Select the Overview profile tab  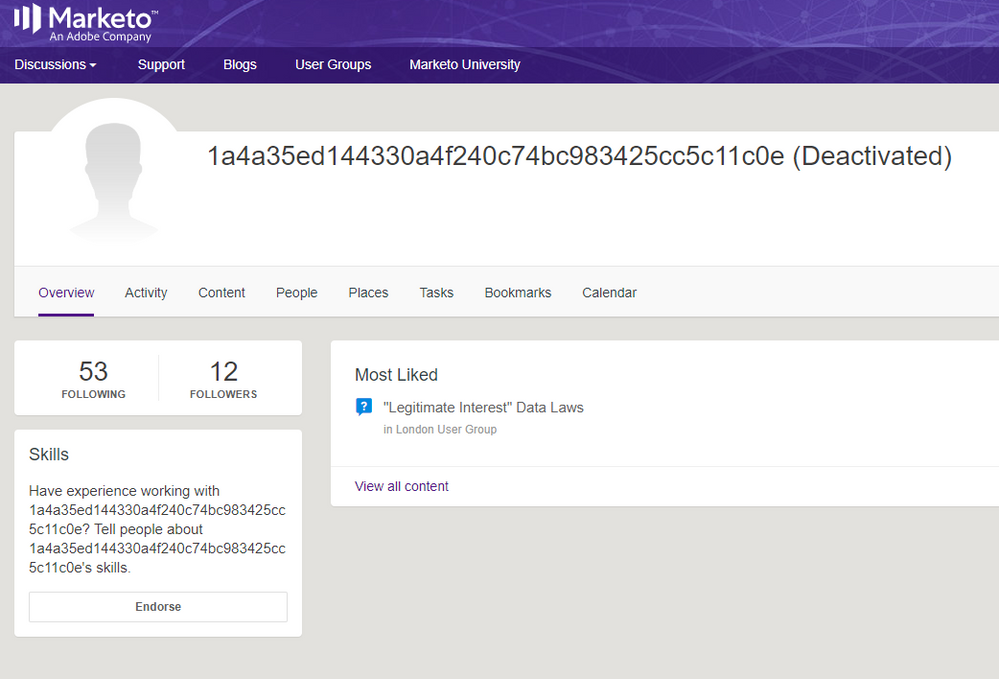(66, 293)
